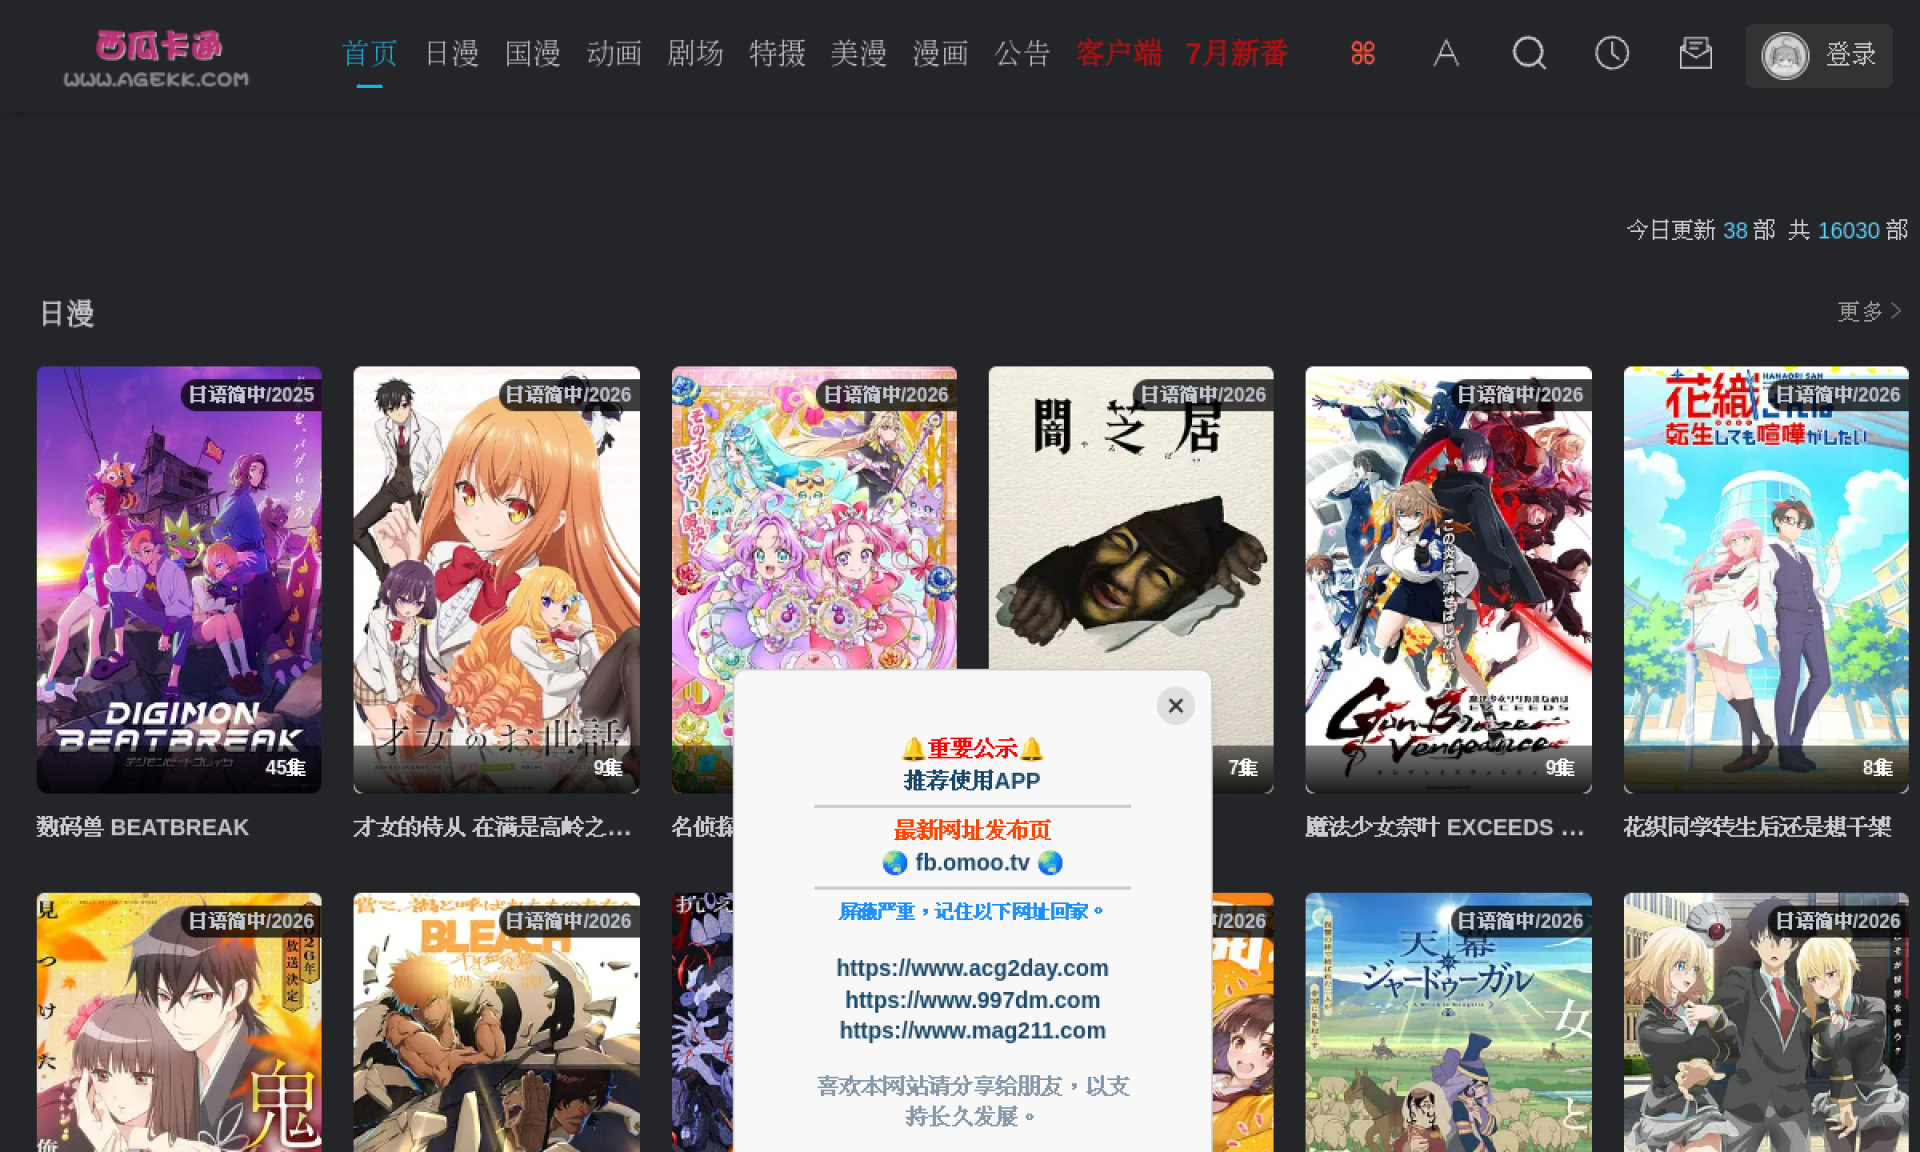Click the 登录 login button
1920x1152 pixels.
coord(1819,55)
